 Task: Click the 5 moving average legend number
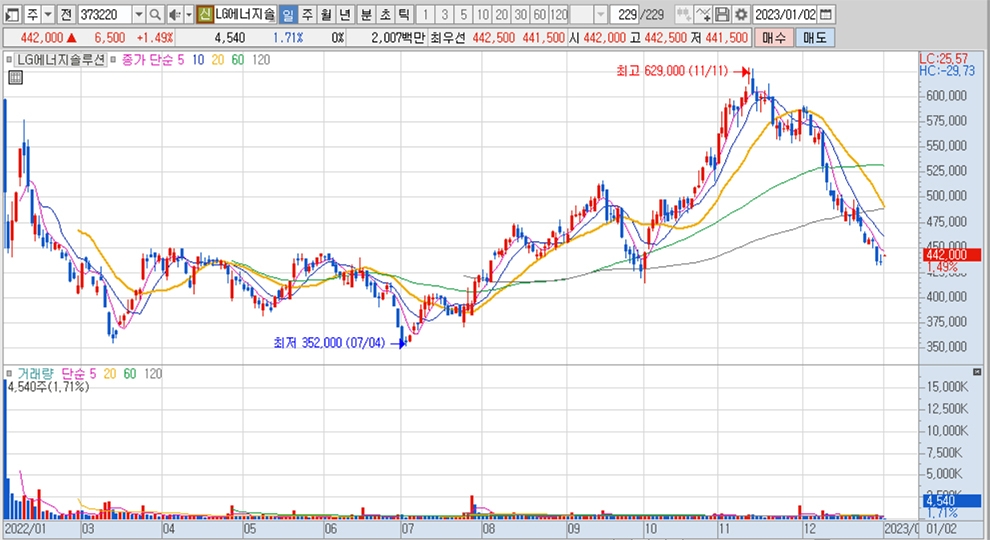click(181, 59)
